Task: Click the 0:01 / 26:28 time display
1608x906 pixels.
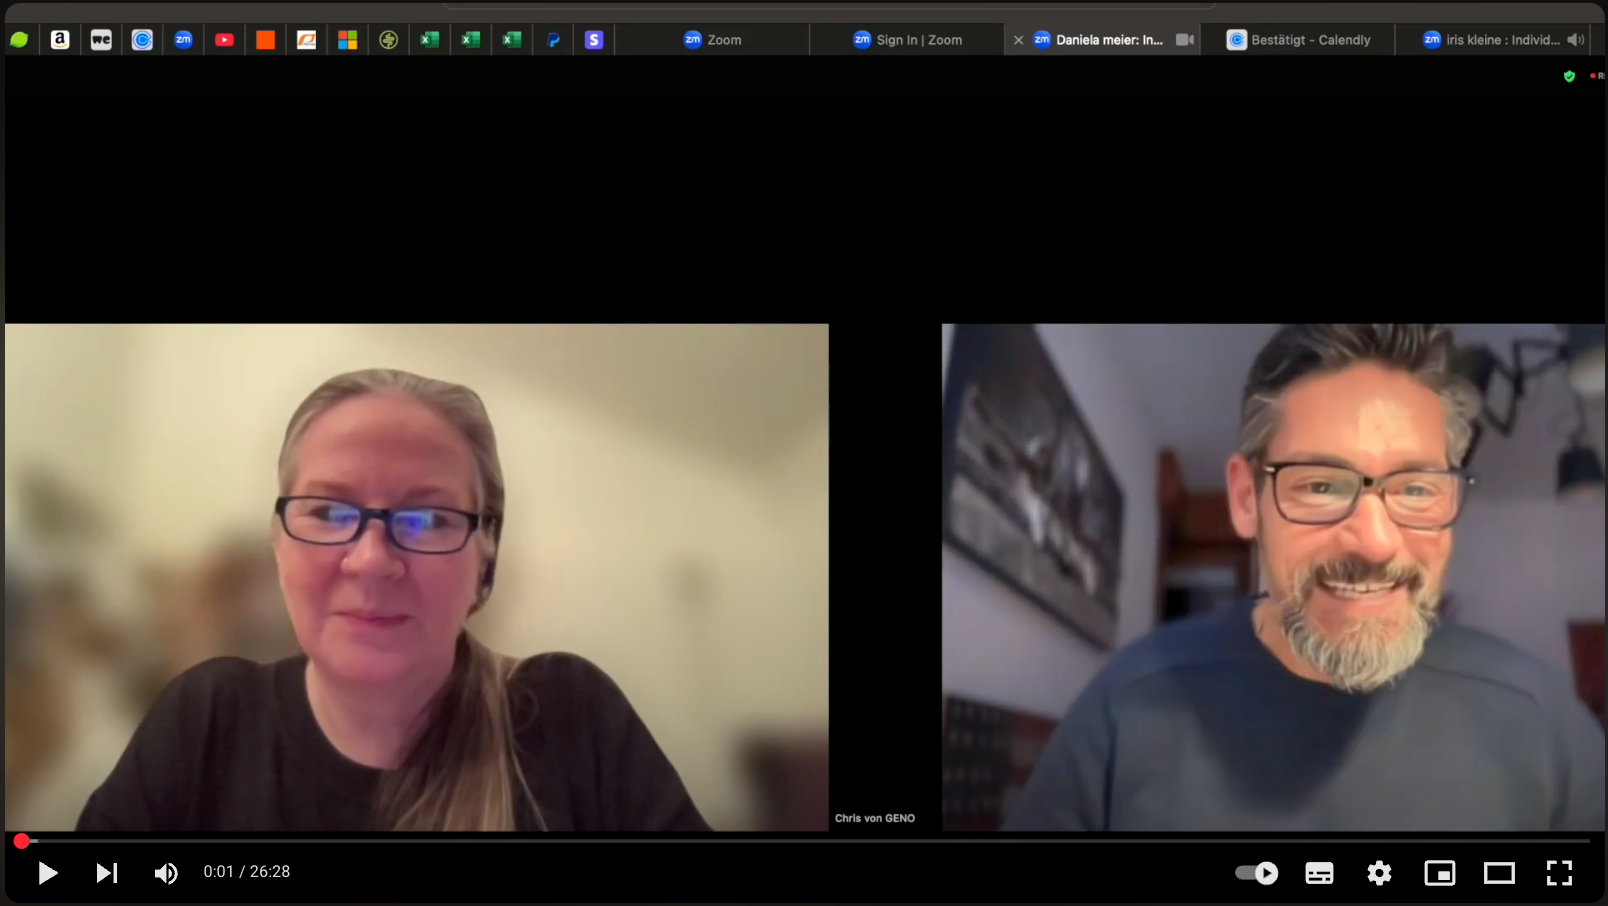Action: coord(247,872)
